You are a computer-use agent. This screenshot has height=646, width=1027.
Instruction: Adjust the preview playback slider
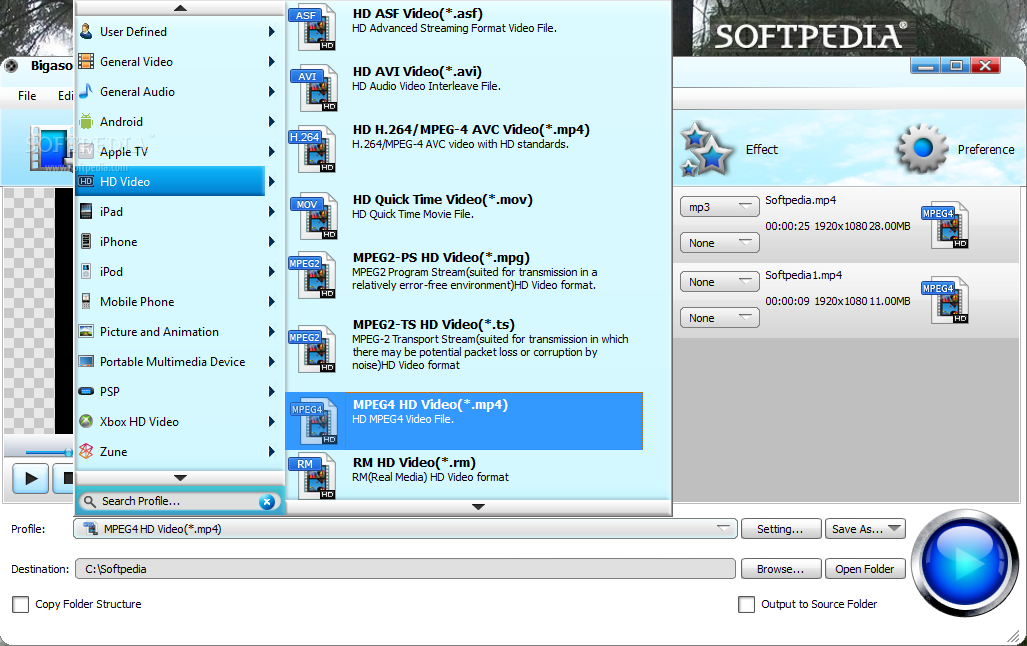(x=68, y=452)
